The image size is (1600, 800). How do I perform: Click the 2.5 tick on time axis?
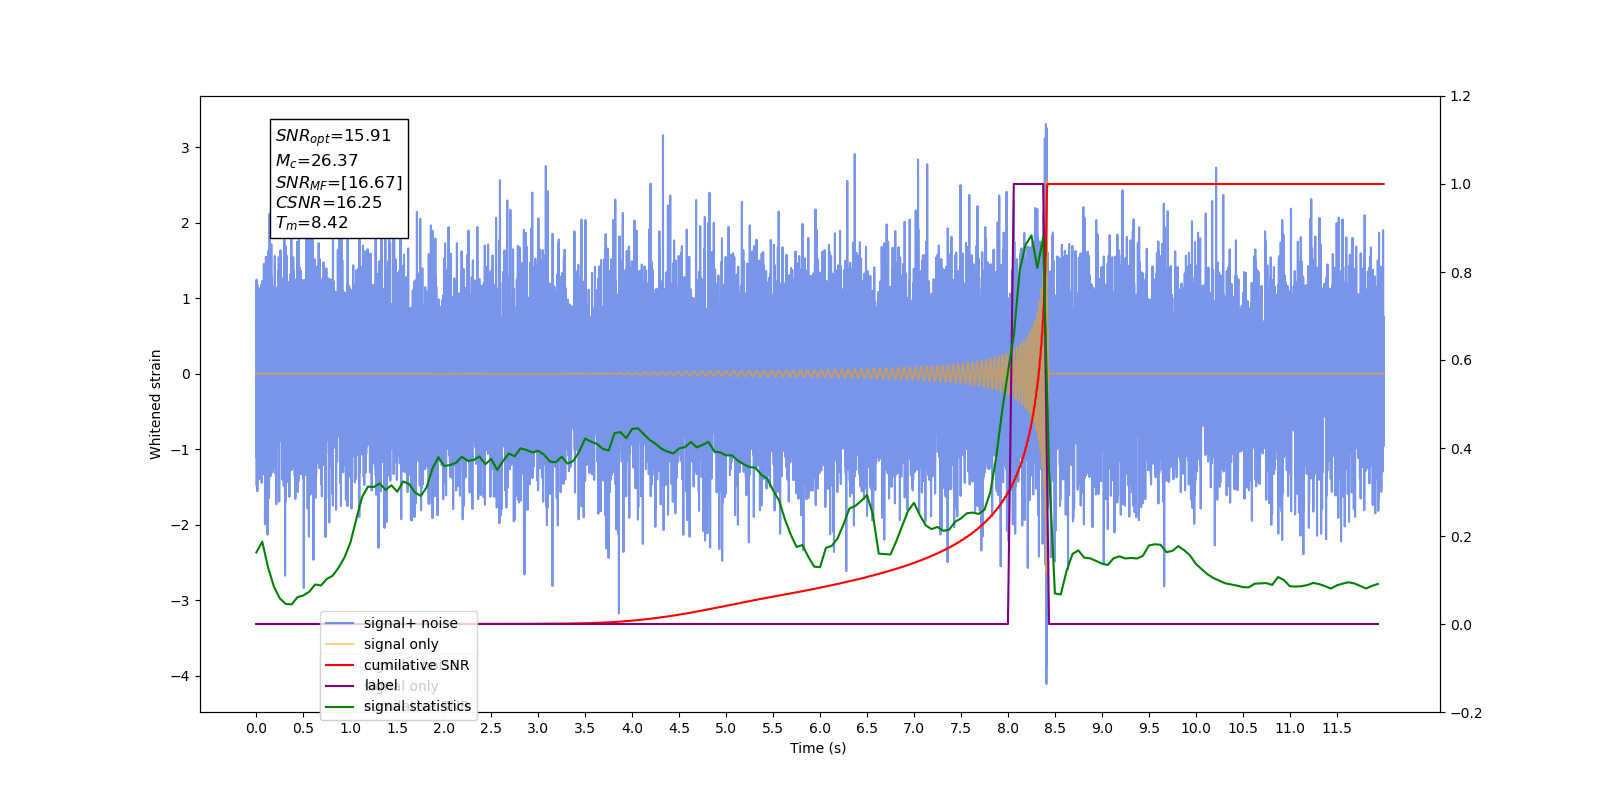click(x=491, y=728)
